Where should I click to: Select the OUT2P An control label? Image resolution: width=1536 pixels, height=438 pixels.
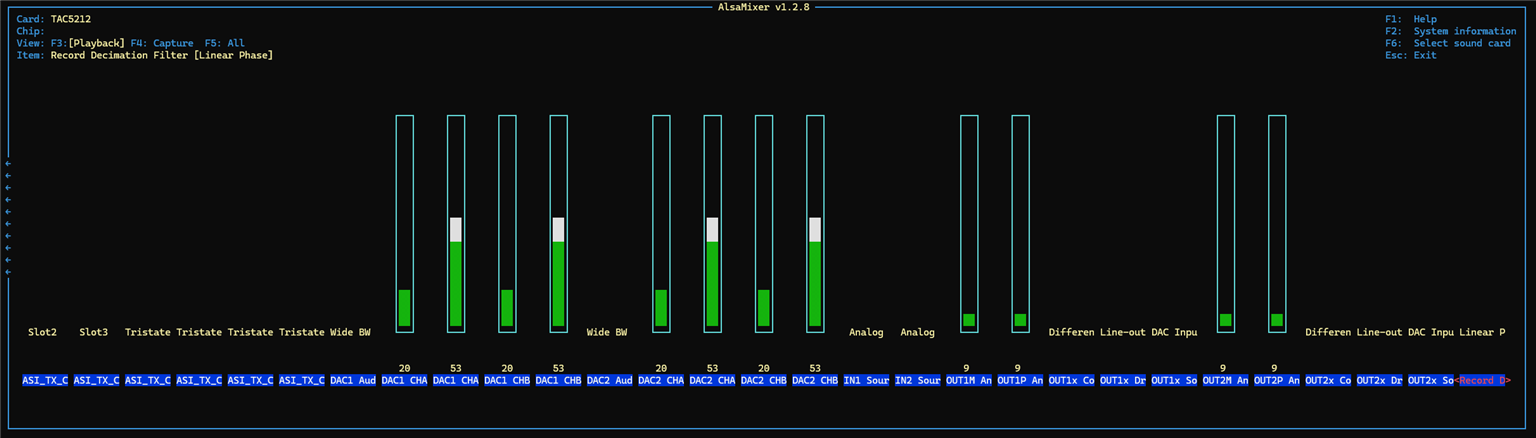click(1277, 380)
